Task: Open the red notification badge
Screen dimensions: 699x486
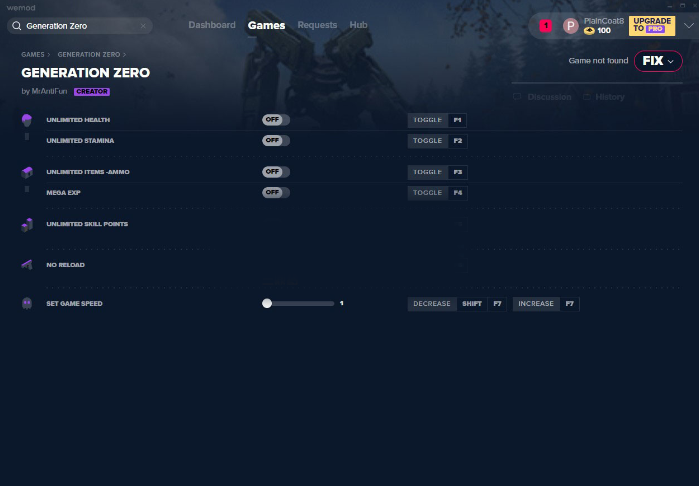Action: click(x=546, y=26)
